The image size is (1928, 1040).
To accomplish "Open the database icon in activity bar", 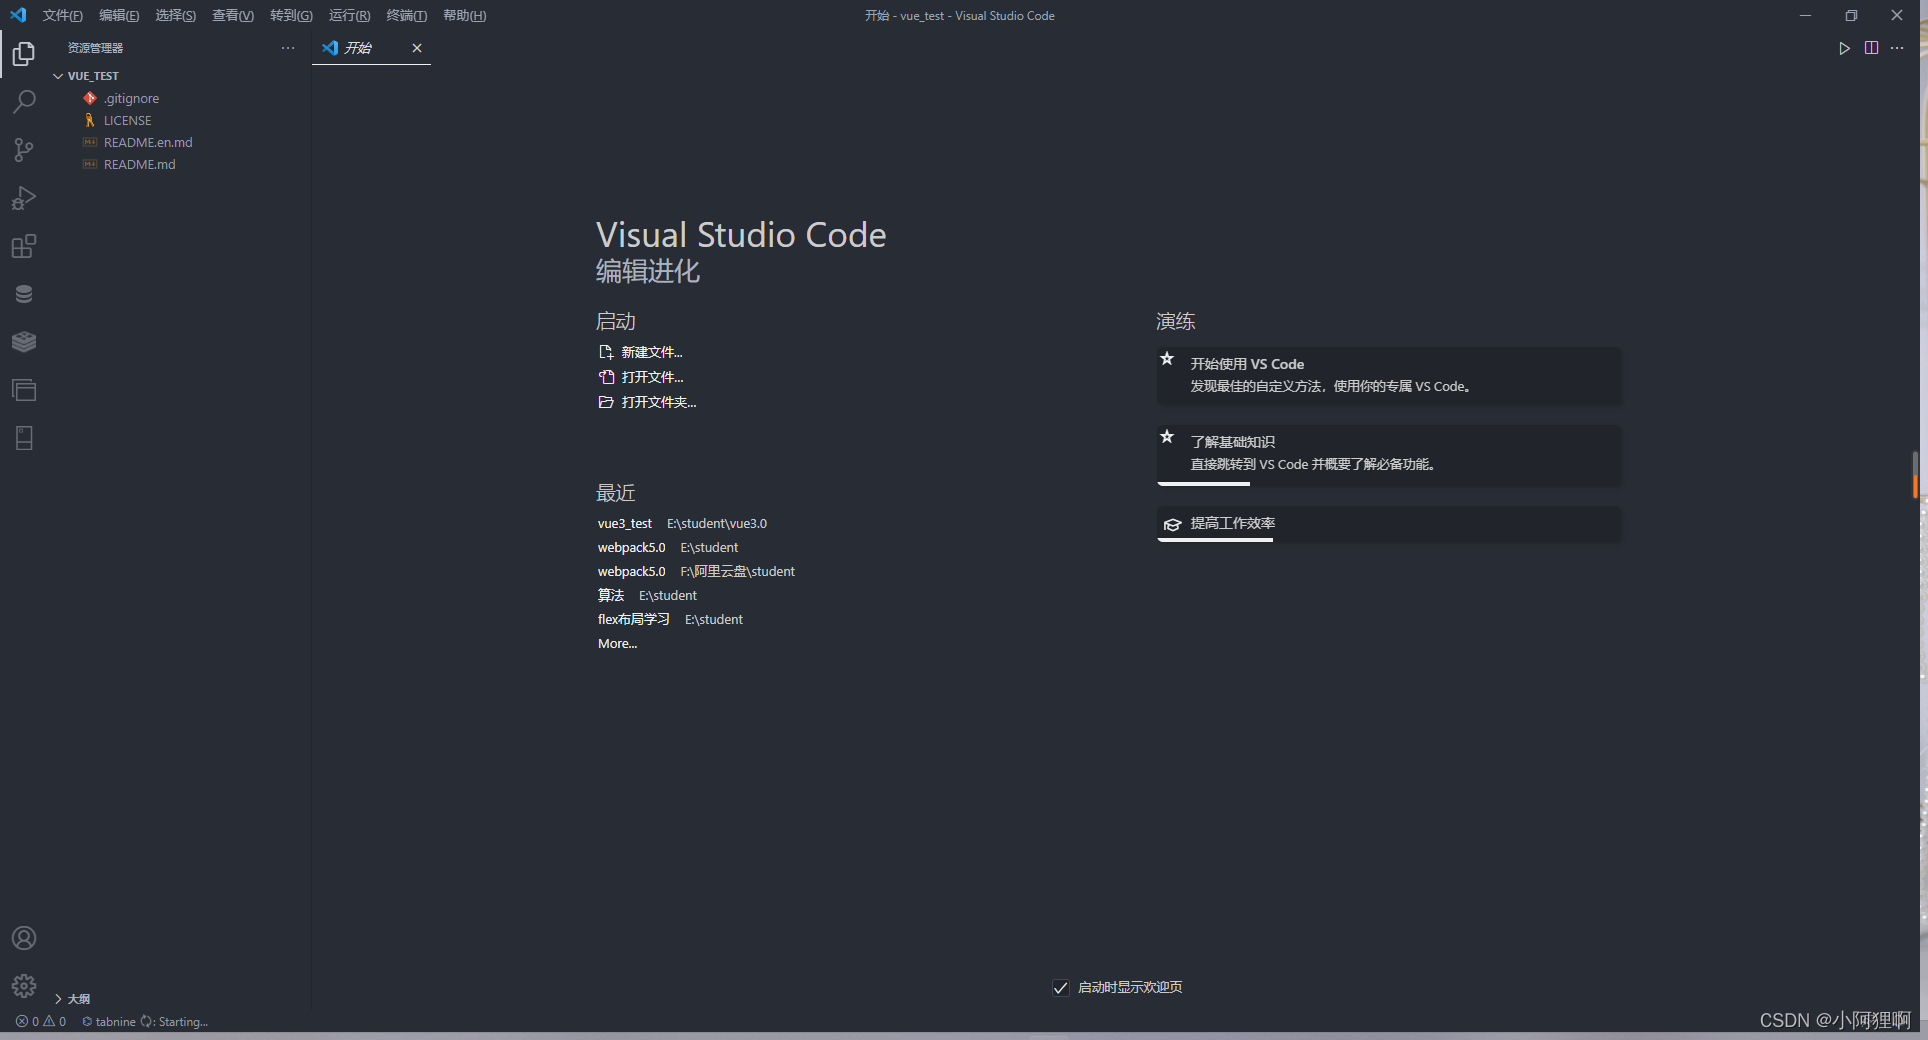I will [24, 294].
